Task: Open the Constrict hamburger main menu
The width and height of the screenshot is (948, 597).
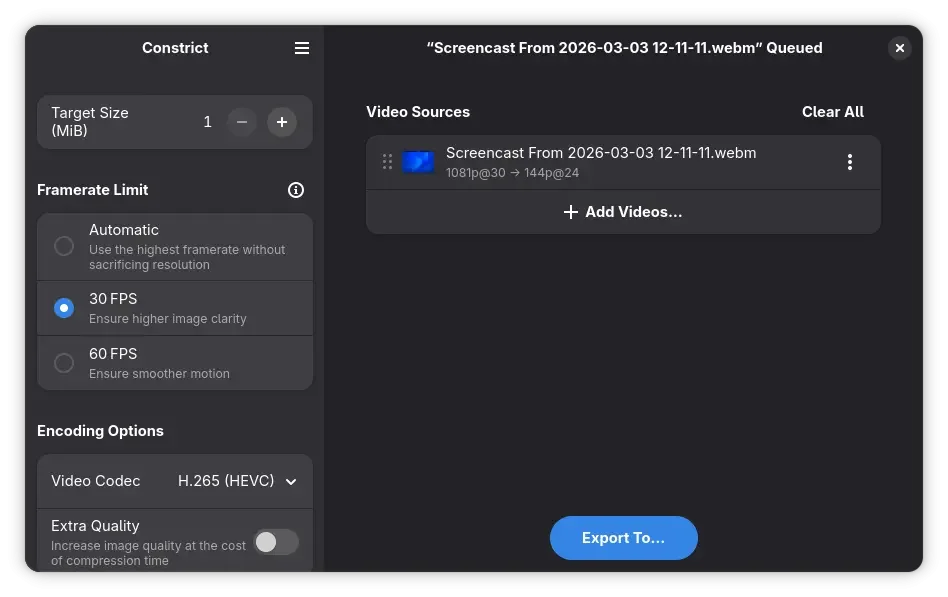Action: pyautogui.click(x=302, y=48)
